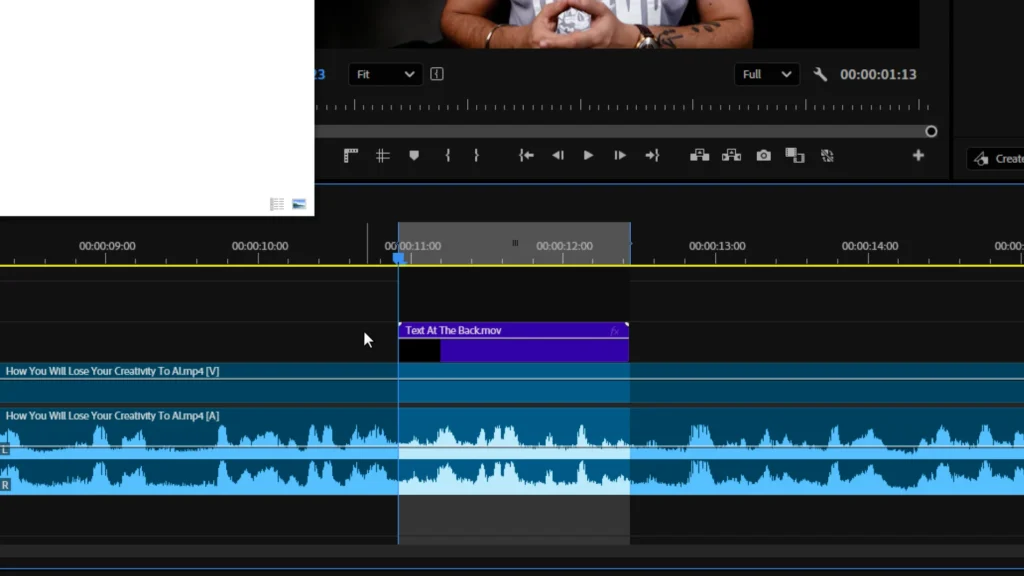Screen dimensions: 1024x576
Task: Click the R channel indicator on the audio track
Action: pyautogui.click(x=5, y=485)
